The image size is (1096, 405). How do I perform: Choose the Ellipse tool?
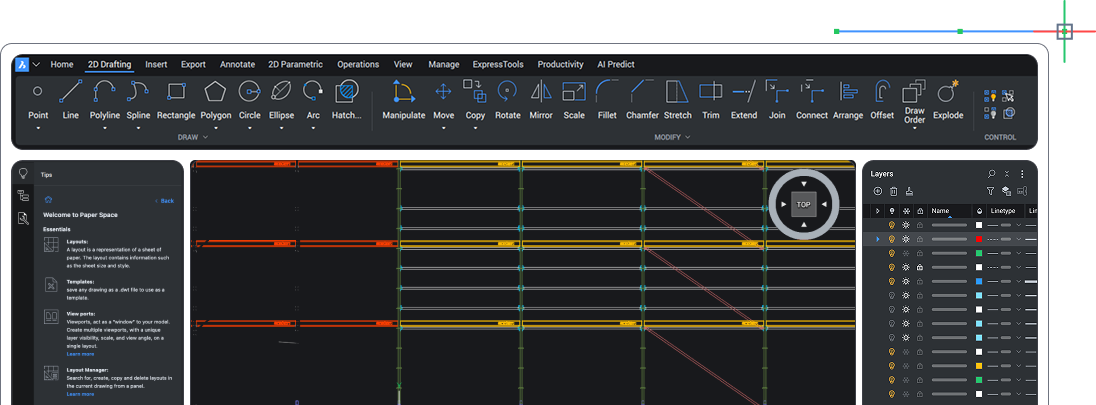(x=281, y=91)
